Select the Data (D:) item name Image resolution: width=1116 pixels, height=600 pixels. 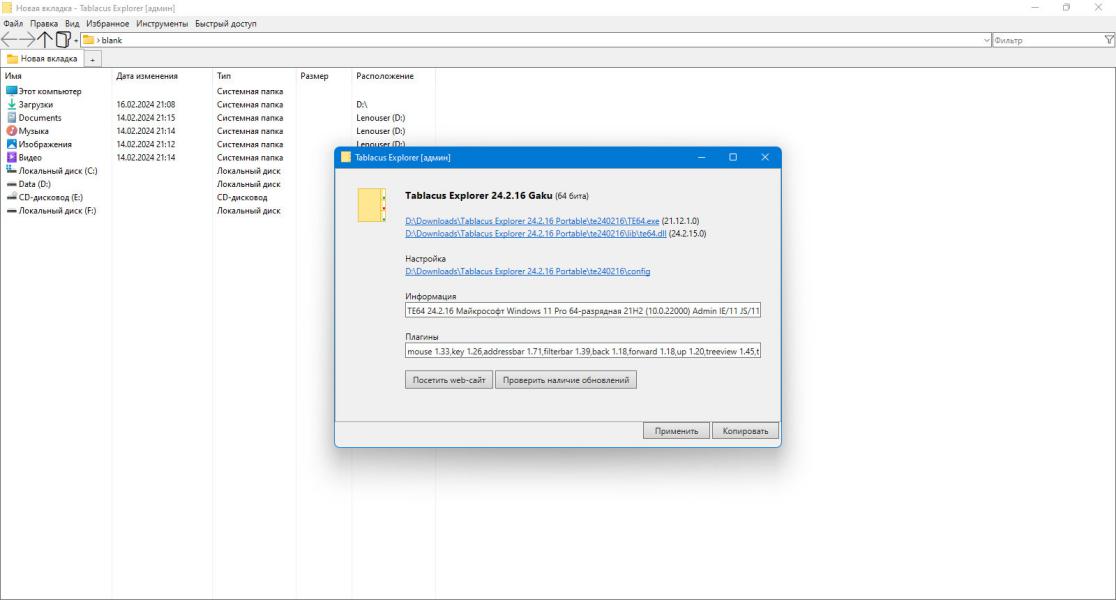click(35, 184)
